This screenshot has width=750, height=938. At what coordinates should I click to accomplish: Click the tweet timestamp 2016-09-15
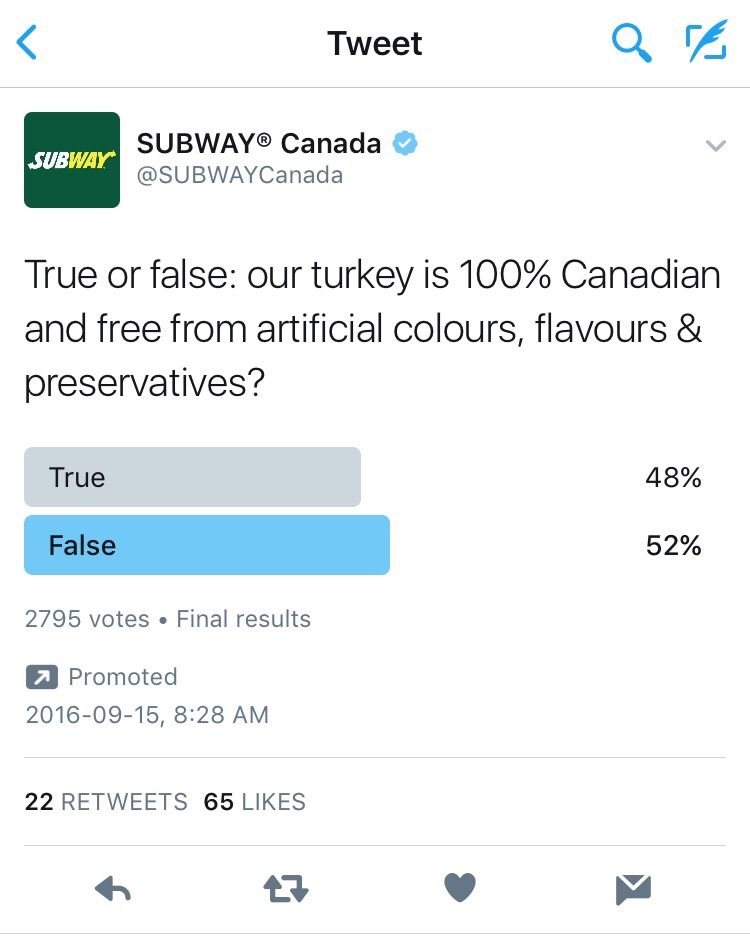(146, 715)
